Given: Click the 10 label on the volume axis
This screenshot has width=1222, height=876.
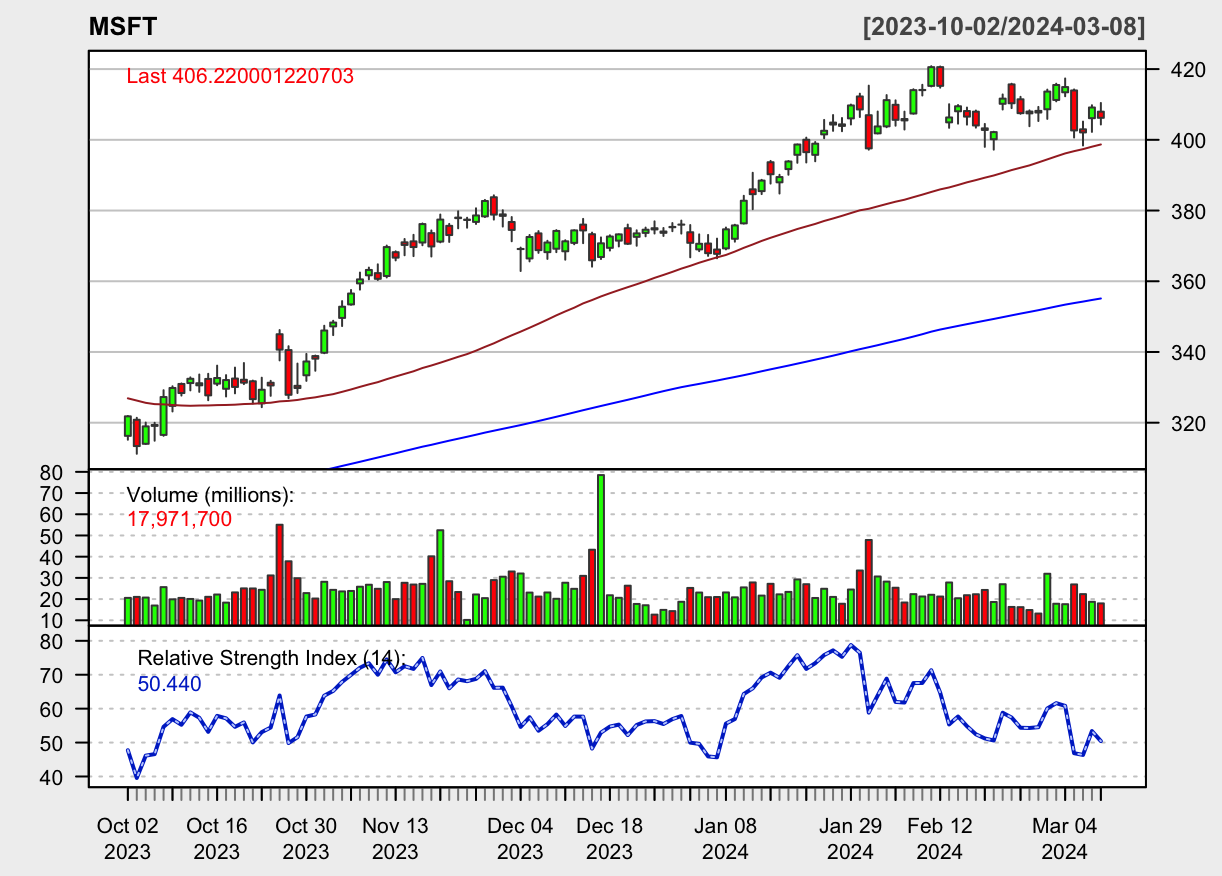Looking at the screenshot, I should coord(53,620).
